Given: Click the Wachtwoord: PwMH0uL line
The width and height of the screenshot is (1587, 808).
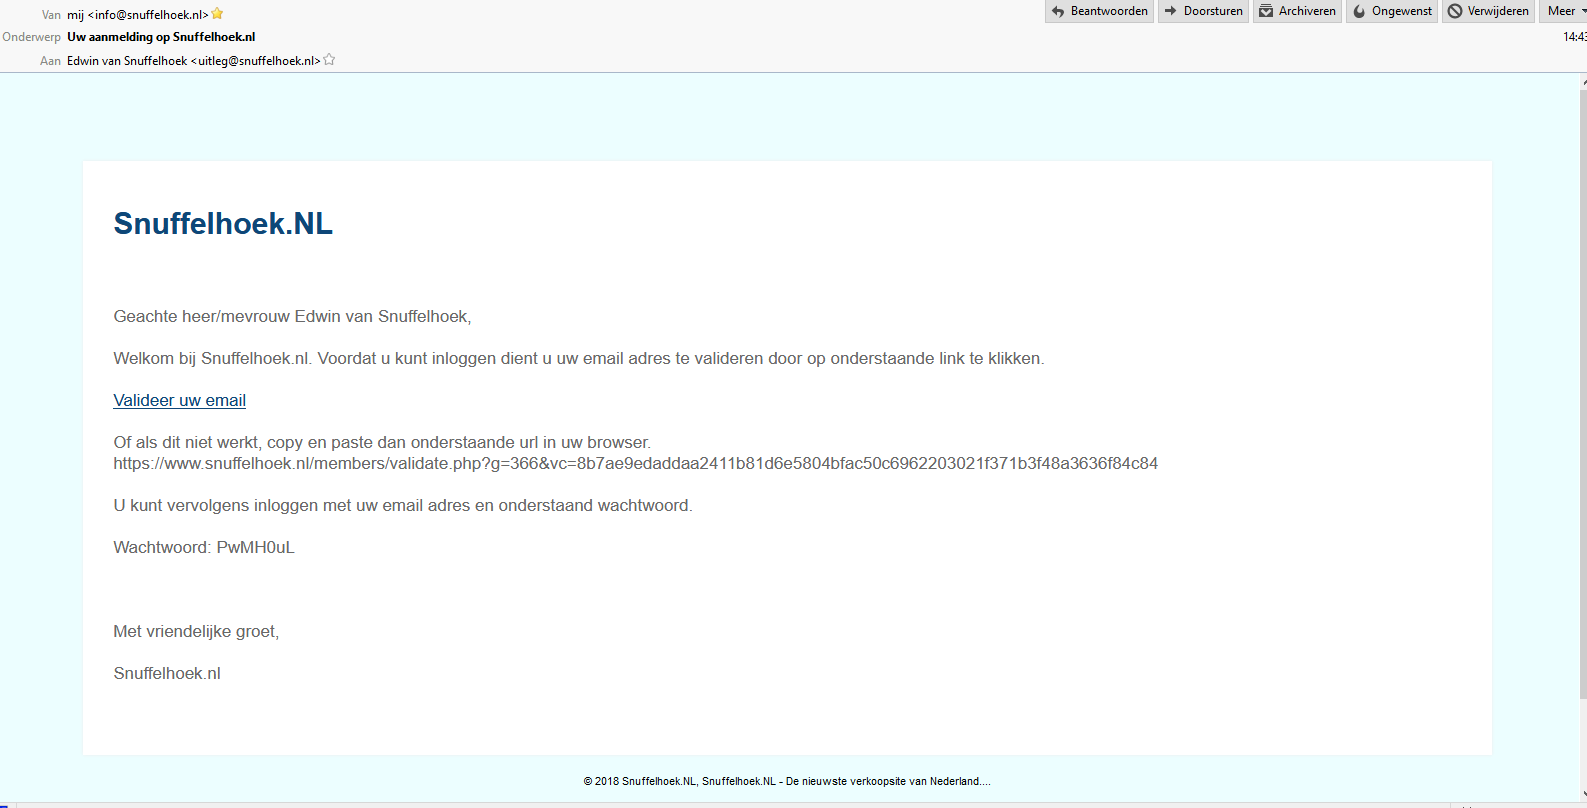Looking at the screenshot, I should [x=204, y=548].
